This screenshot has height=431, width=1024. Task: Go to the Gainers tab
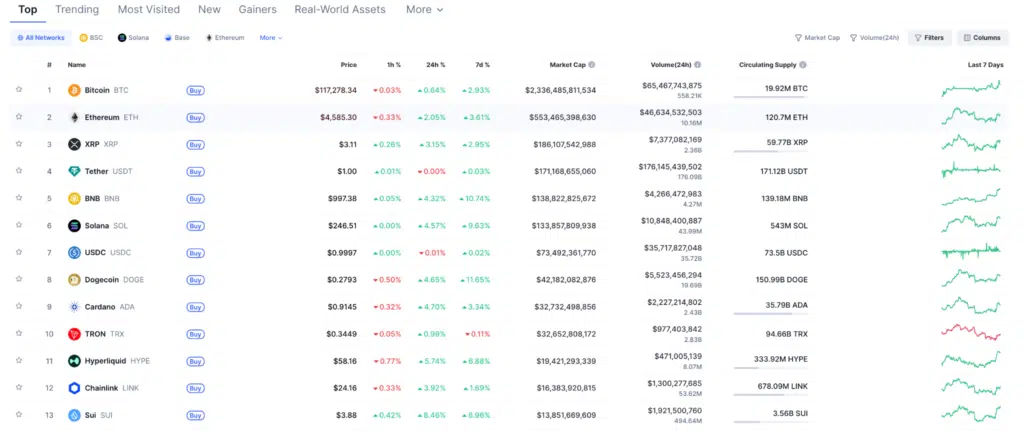point(257,10)
